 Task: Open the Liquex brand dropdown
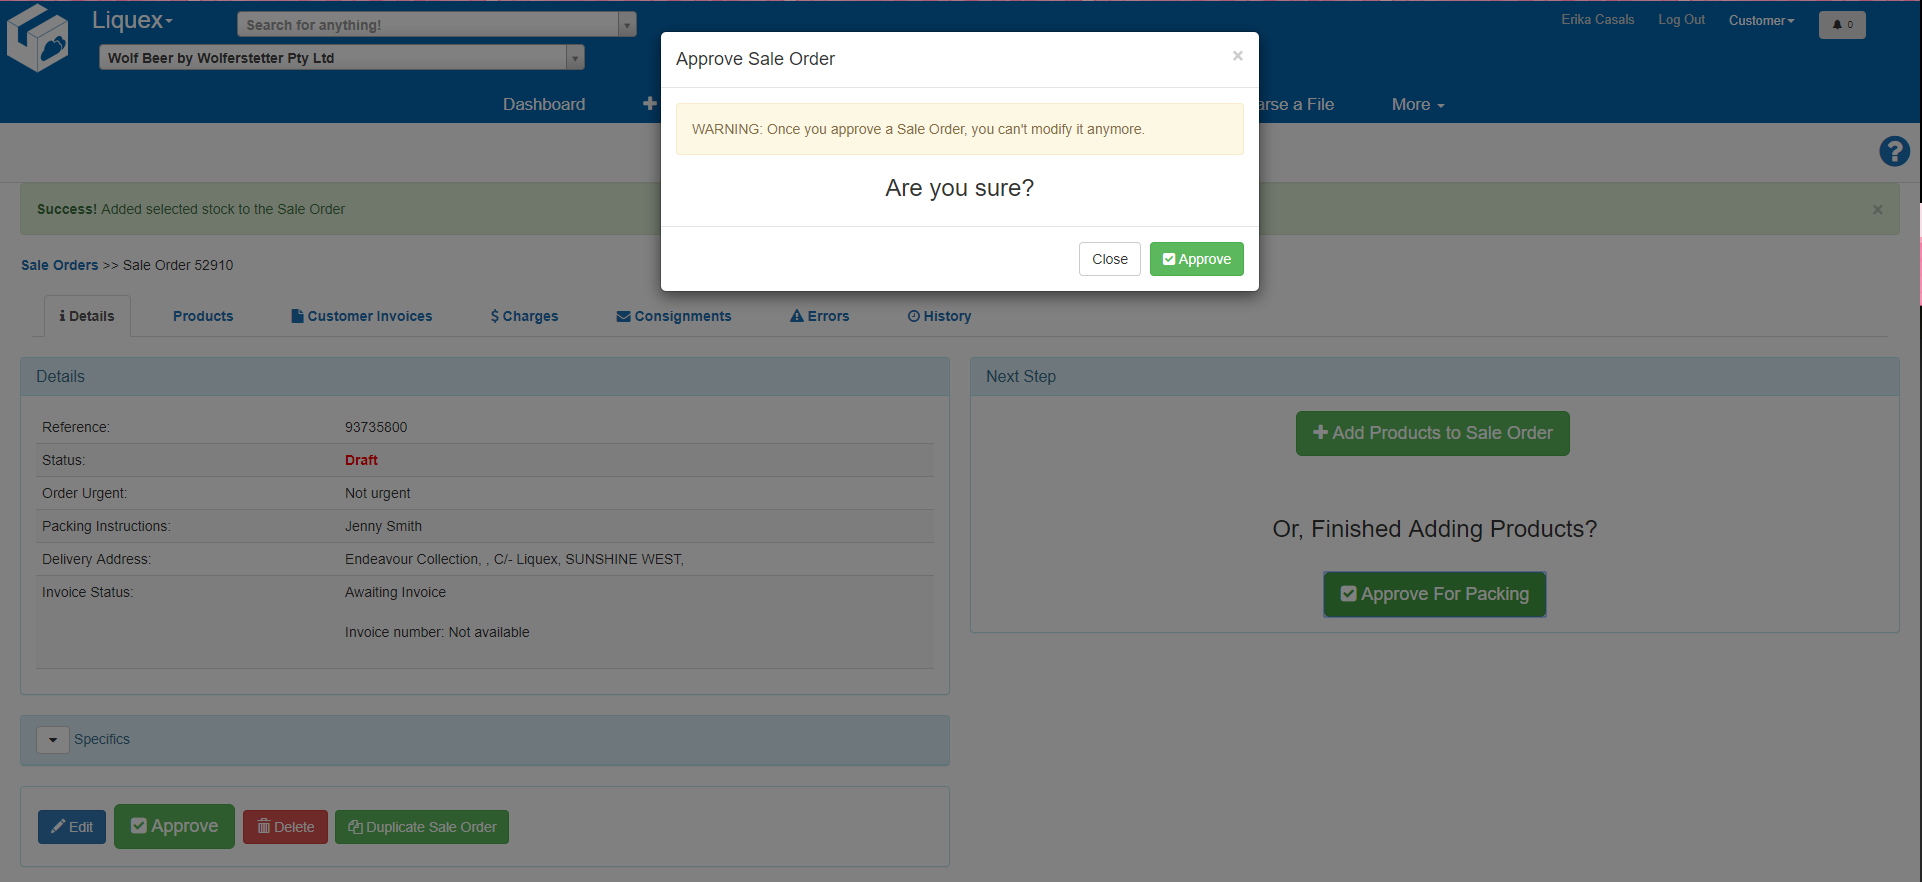pos(132,20)
